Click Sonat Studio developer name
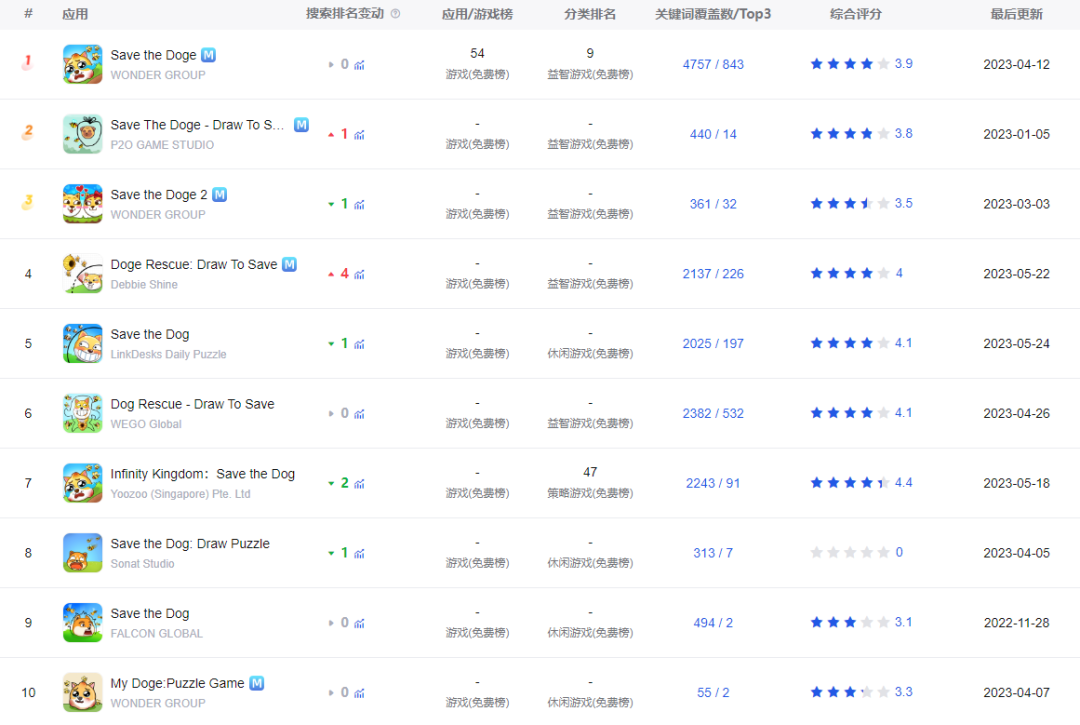Viewport: 1080px width, 725px height. pyautogui.click(x=143, y=563)
